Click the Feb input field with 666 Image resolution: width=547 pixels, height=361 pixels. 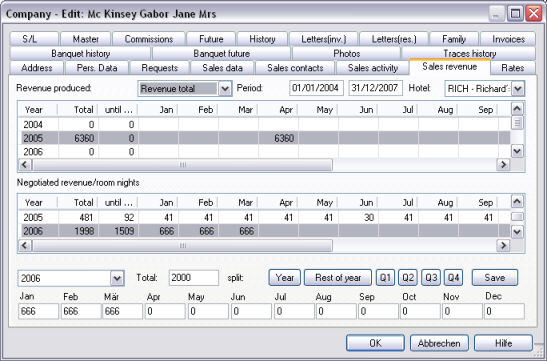pos(81,311)
